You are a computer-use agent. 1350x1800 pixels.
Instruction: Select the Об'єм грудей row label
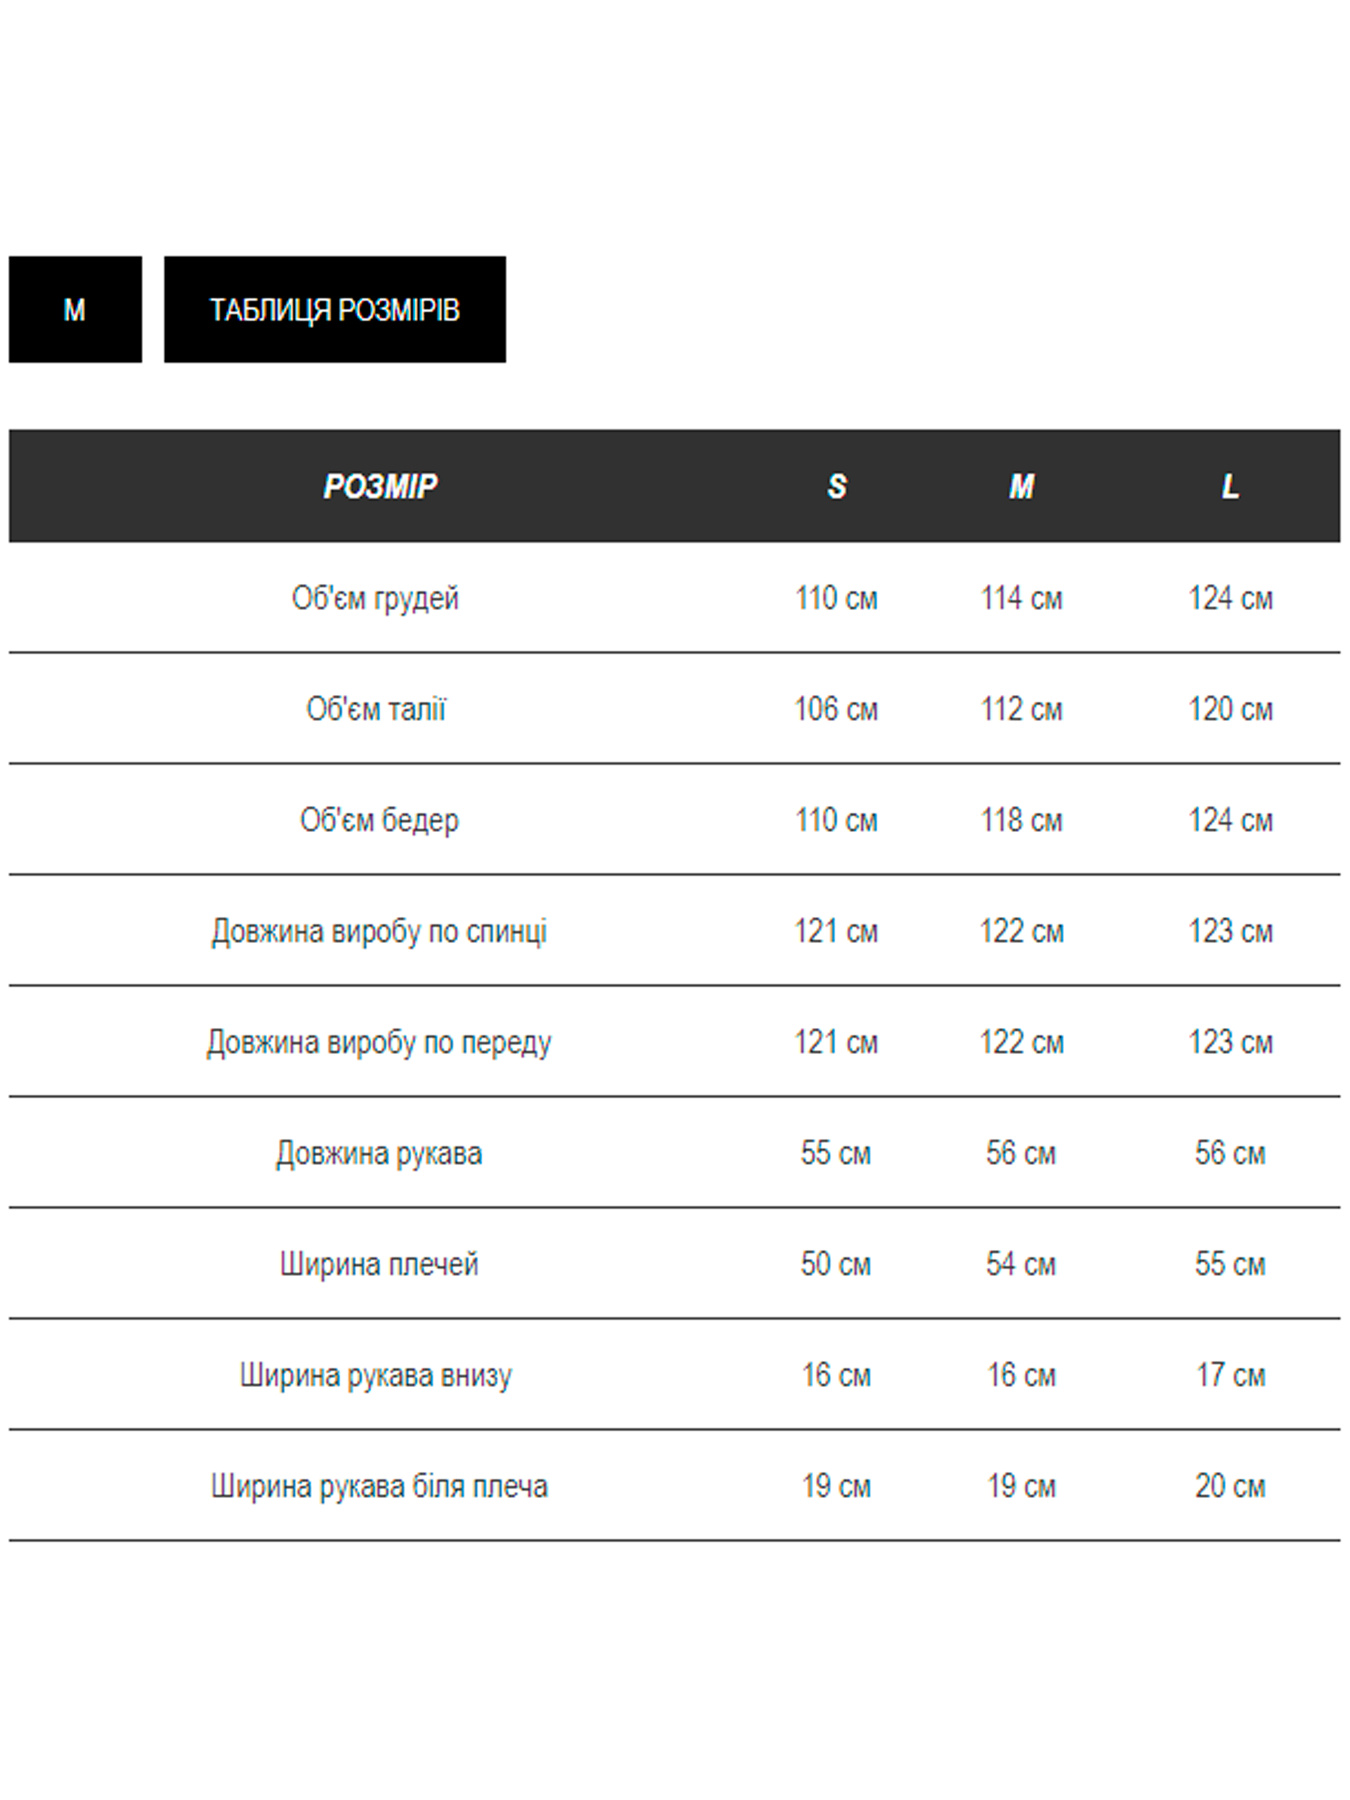point(375,598)
